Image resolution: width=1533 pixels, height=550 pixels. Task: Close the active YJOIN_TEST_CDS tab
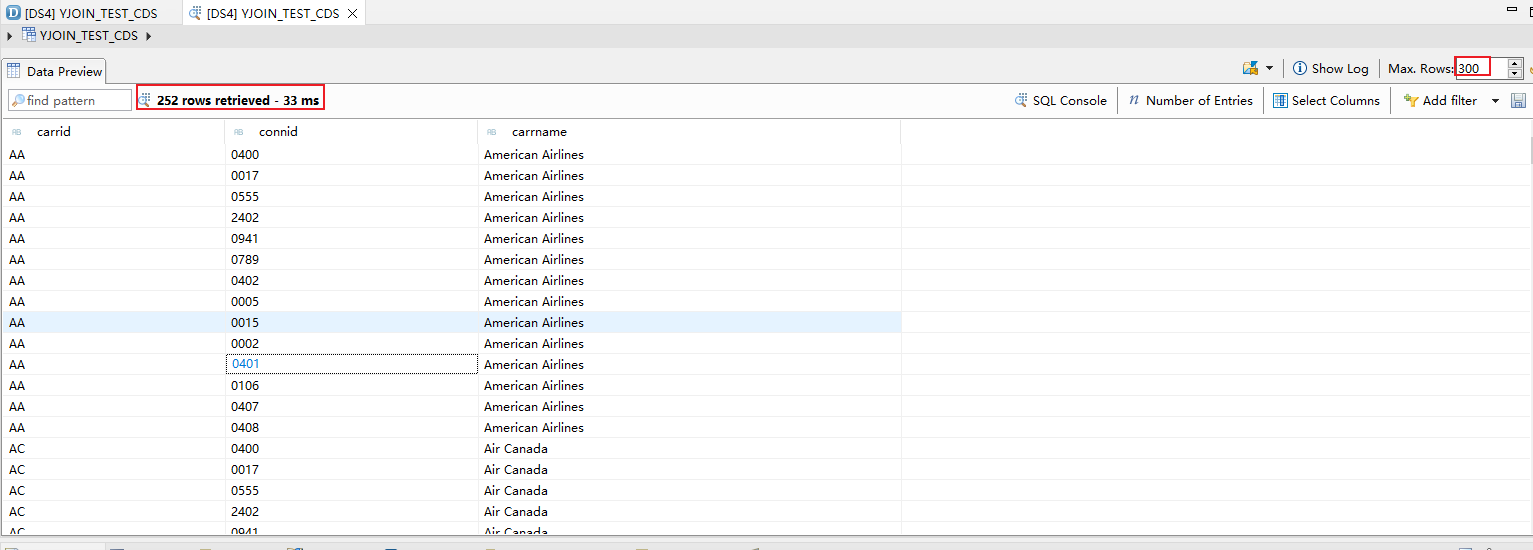click(352, 14)
